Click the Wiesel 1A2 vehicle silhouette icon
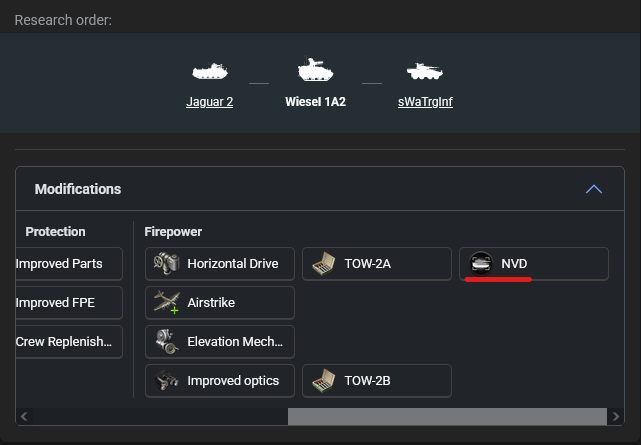641x445 pixels. point(315,69)
